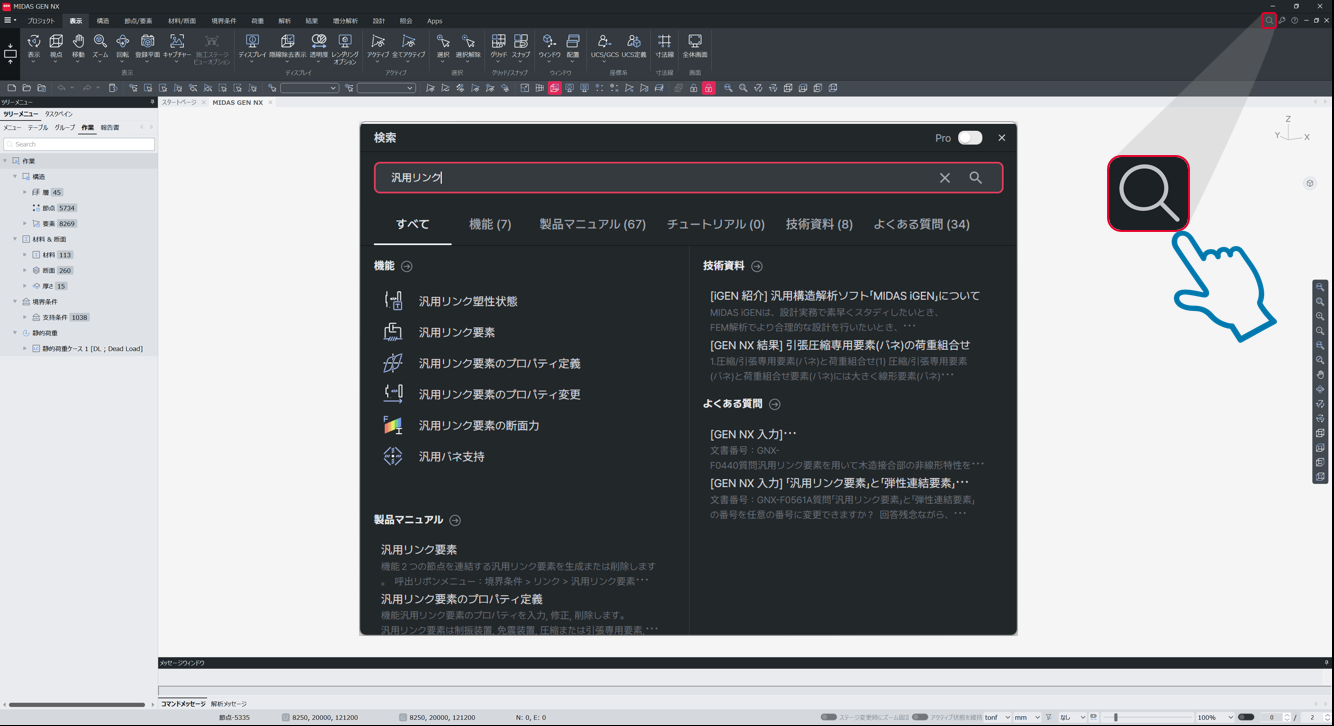The height and width of the screenshot is (726, 1334).
Task: Switch to 技術資料 (8) tab
Action: coord(819,224)
